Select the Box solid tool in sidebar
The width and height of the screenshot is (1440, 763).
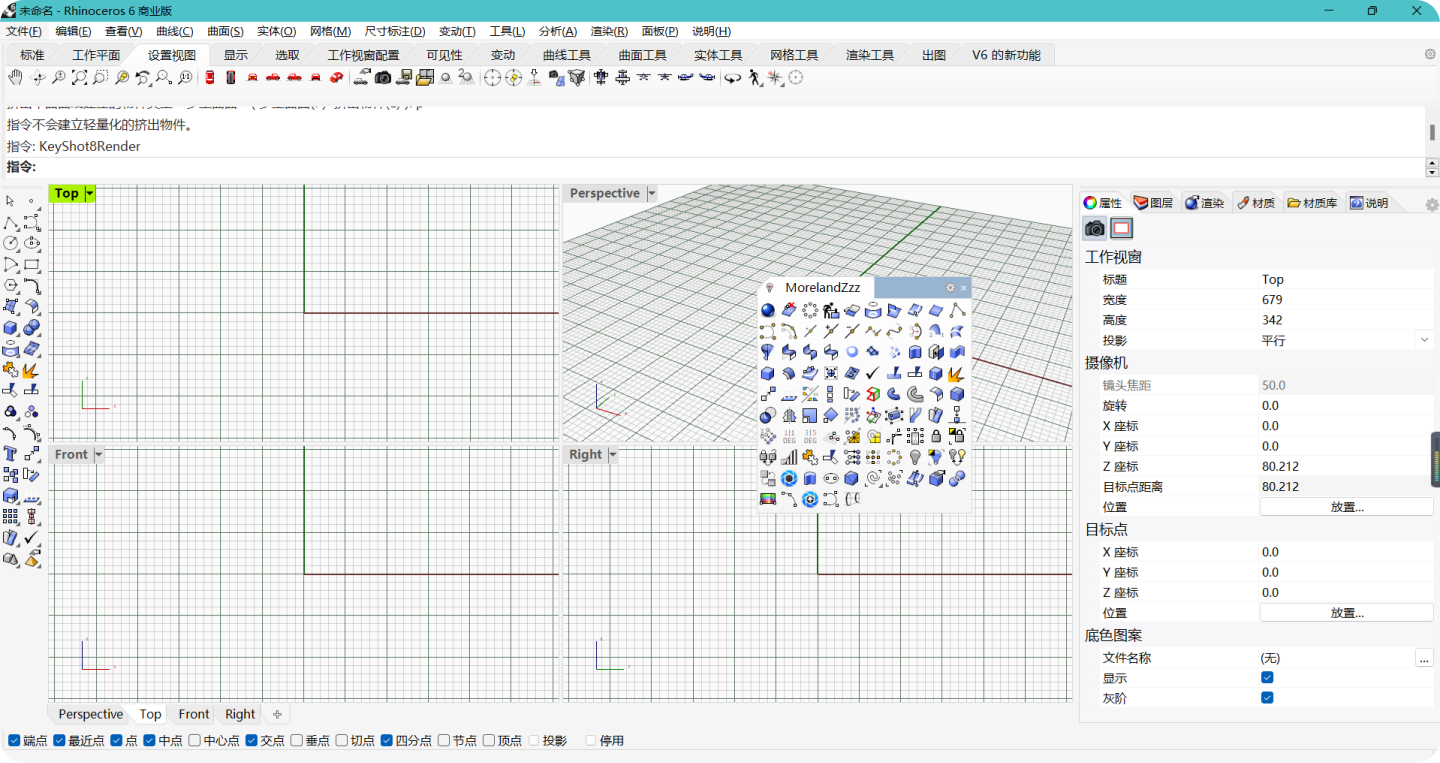click(x=10, y=328)
